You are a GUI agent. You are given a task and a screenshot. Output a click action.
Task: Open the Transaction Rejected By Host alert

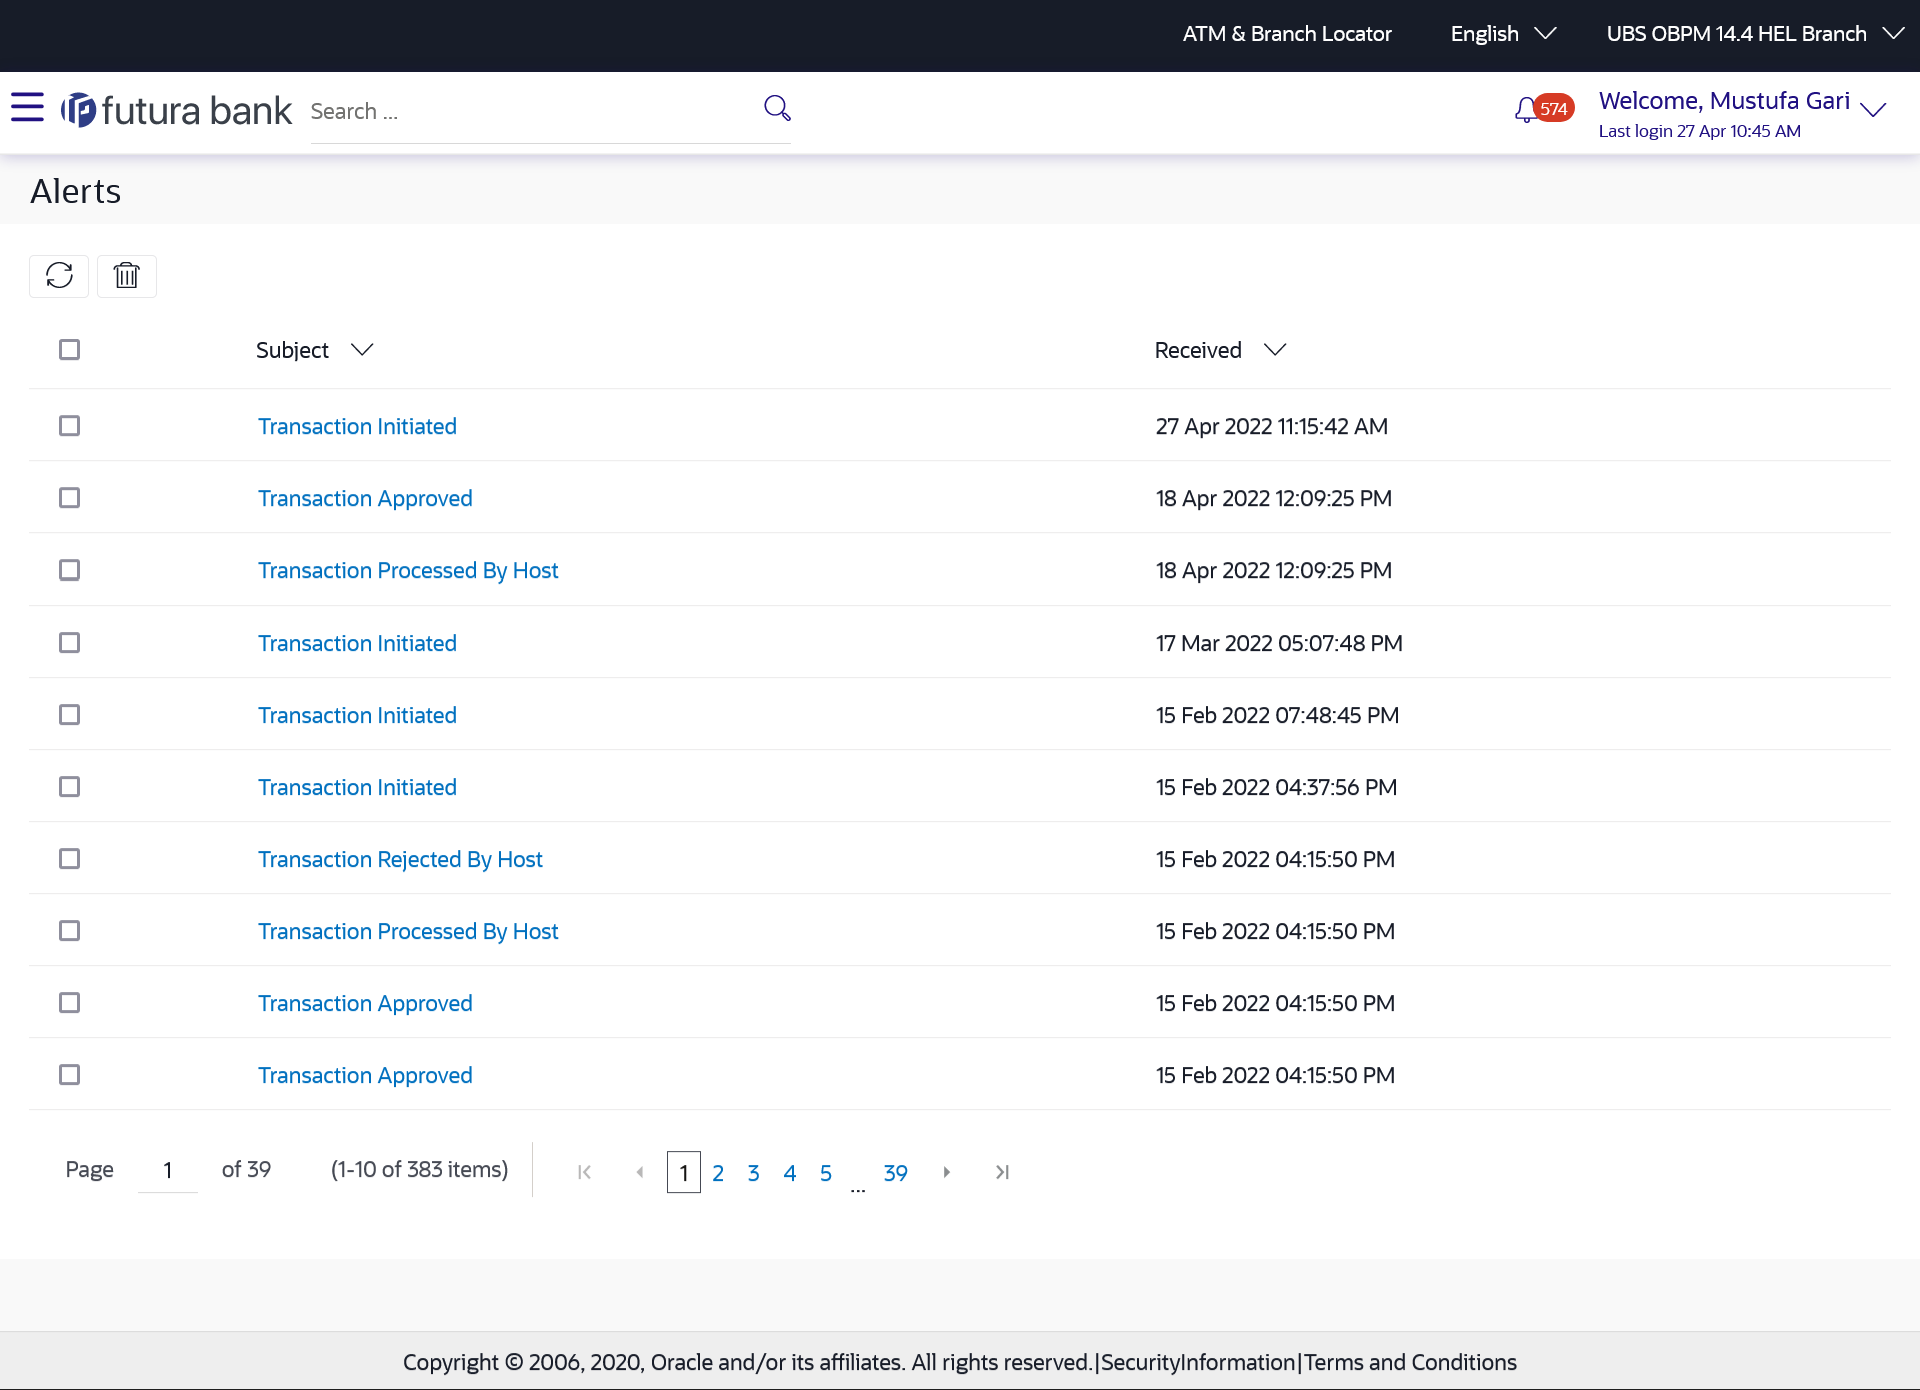click(400, 860)
